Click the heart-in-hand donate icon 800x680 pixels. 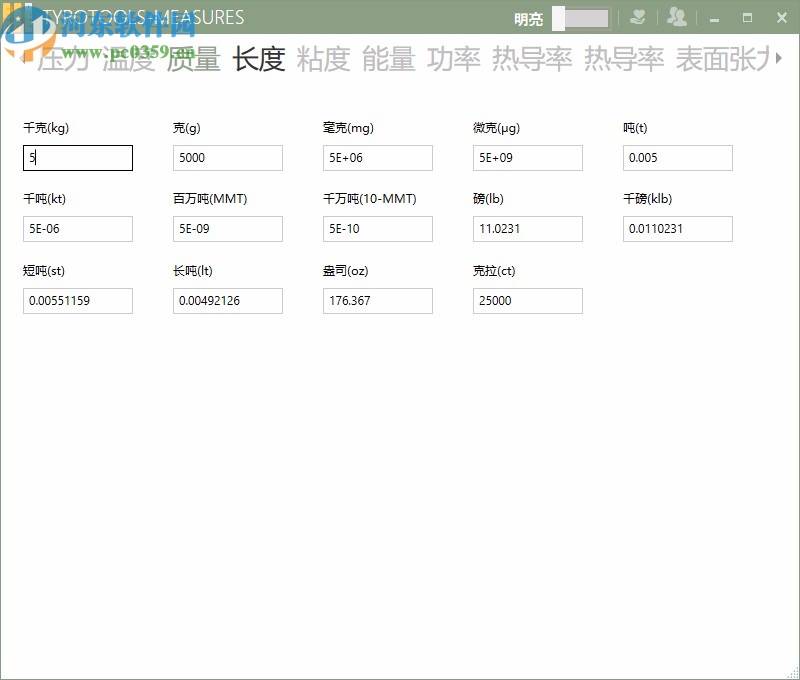638,17
